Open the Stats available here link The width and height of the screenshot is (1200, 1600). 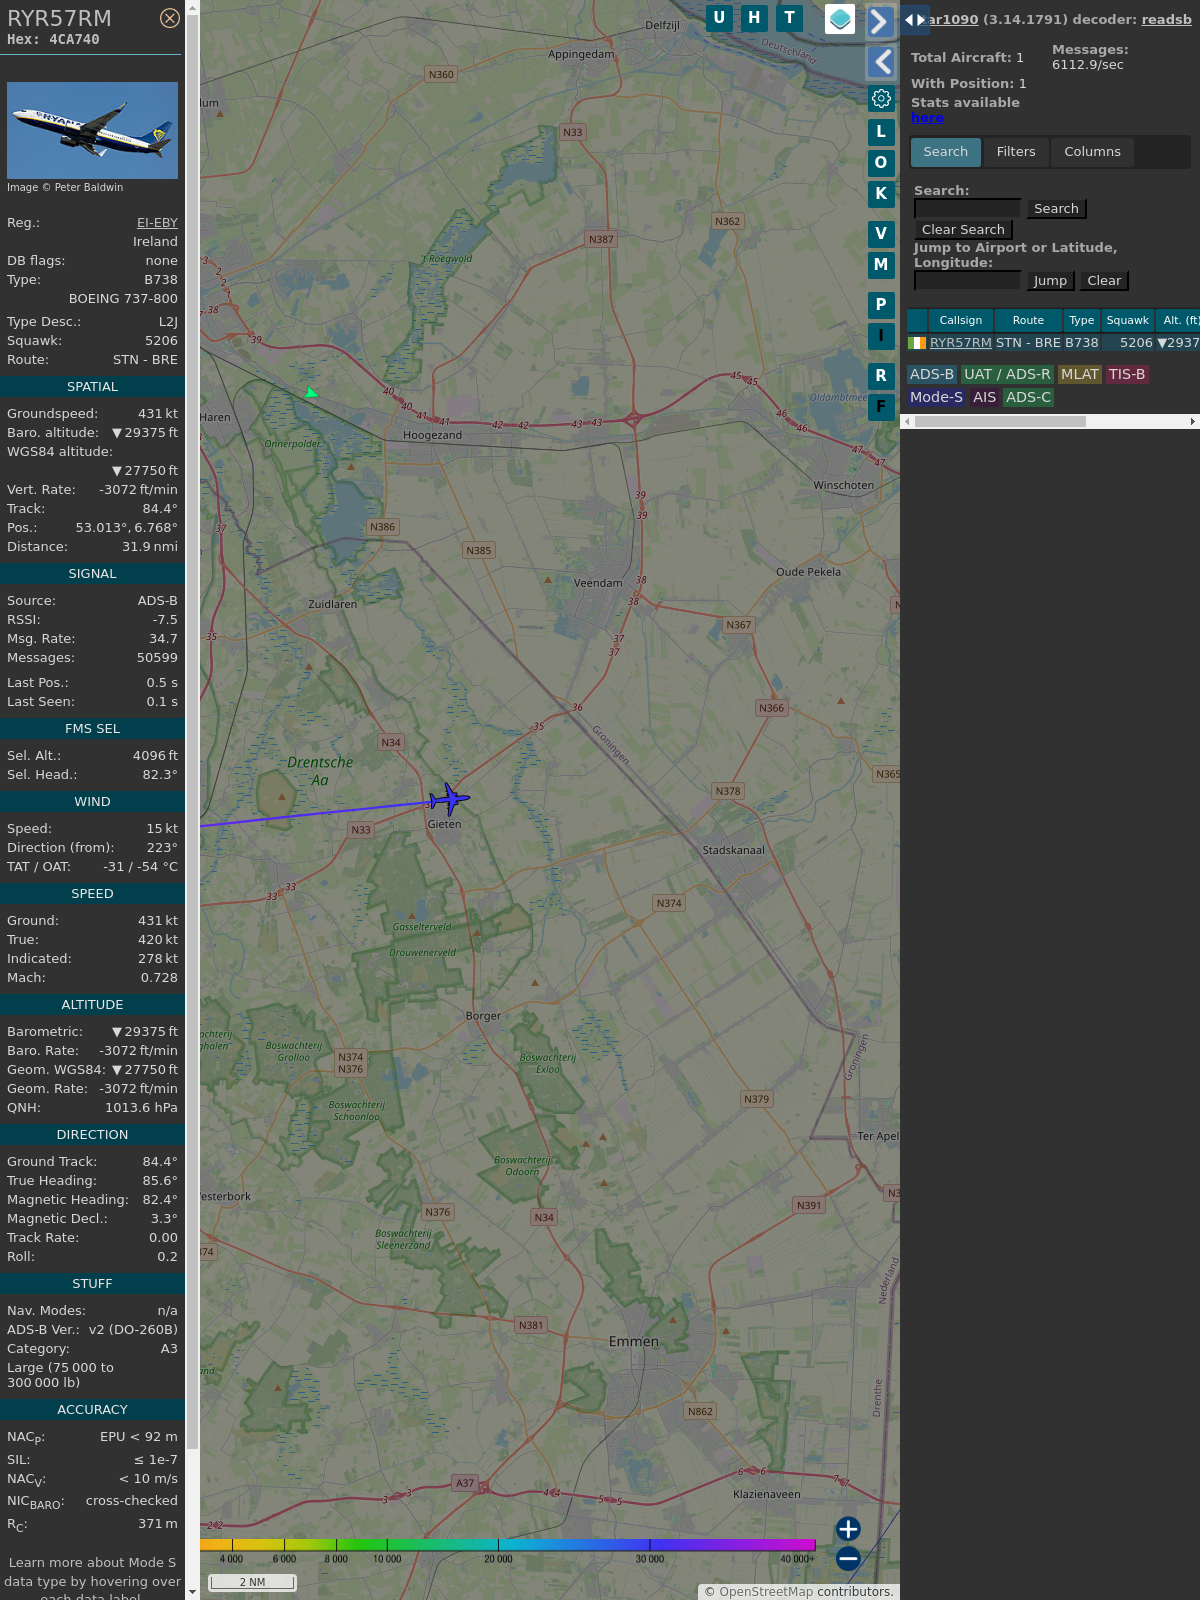click(x=927, y=118)
